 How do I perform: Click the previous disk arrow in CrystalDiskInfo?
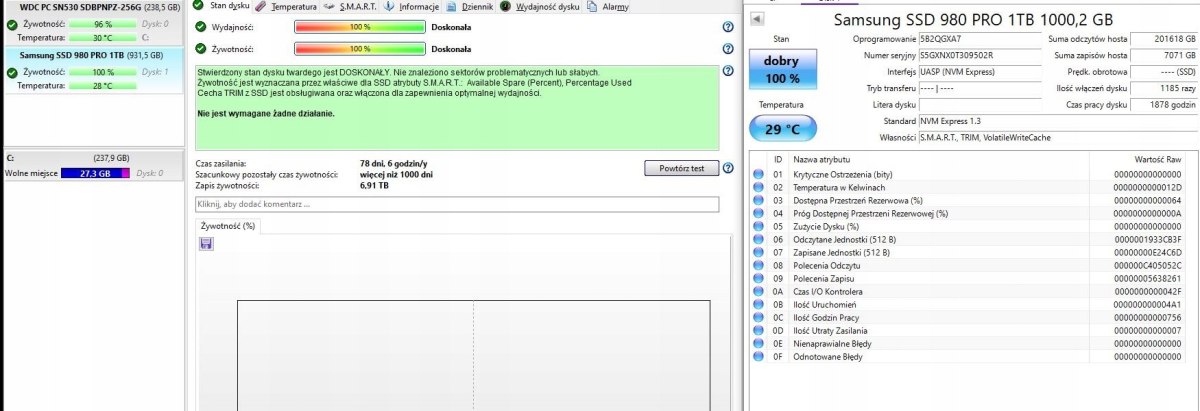point(757,19)
